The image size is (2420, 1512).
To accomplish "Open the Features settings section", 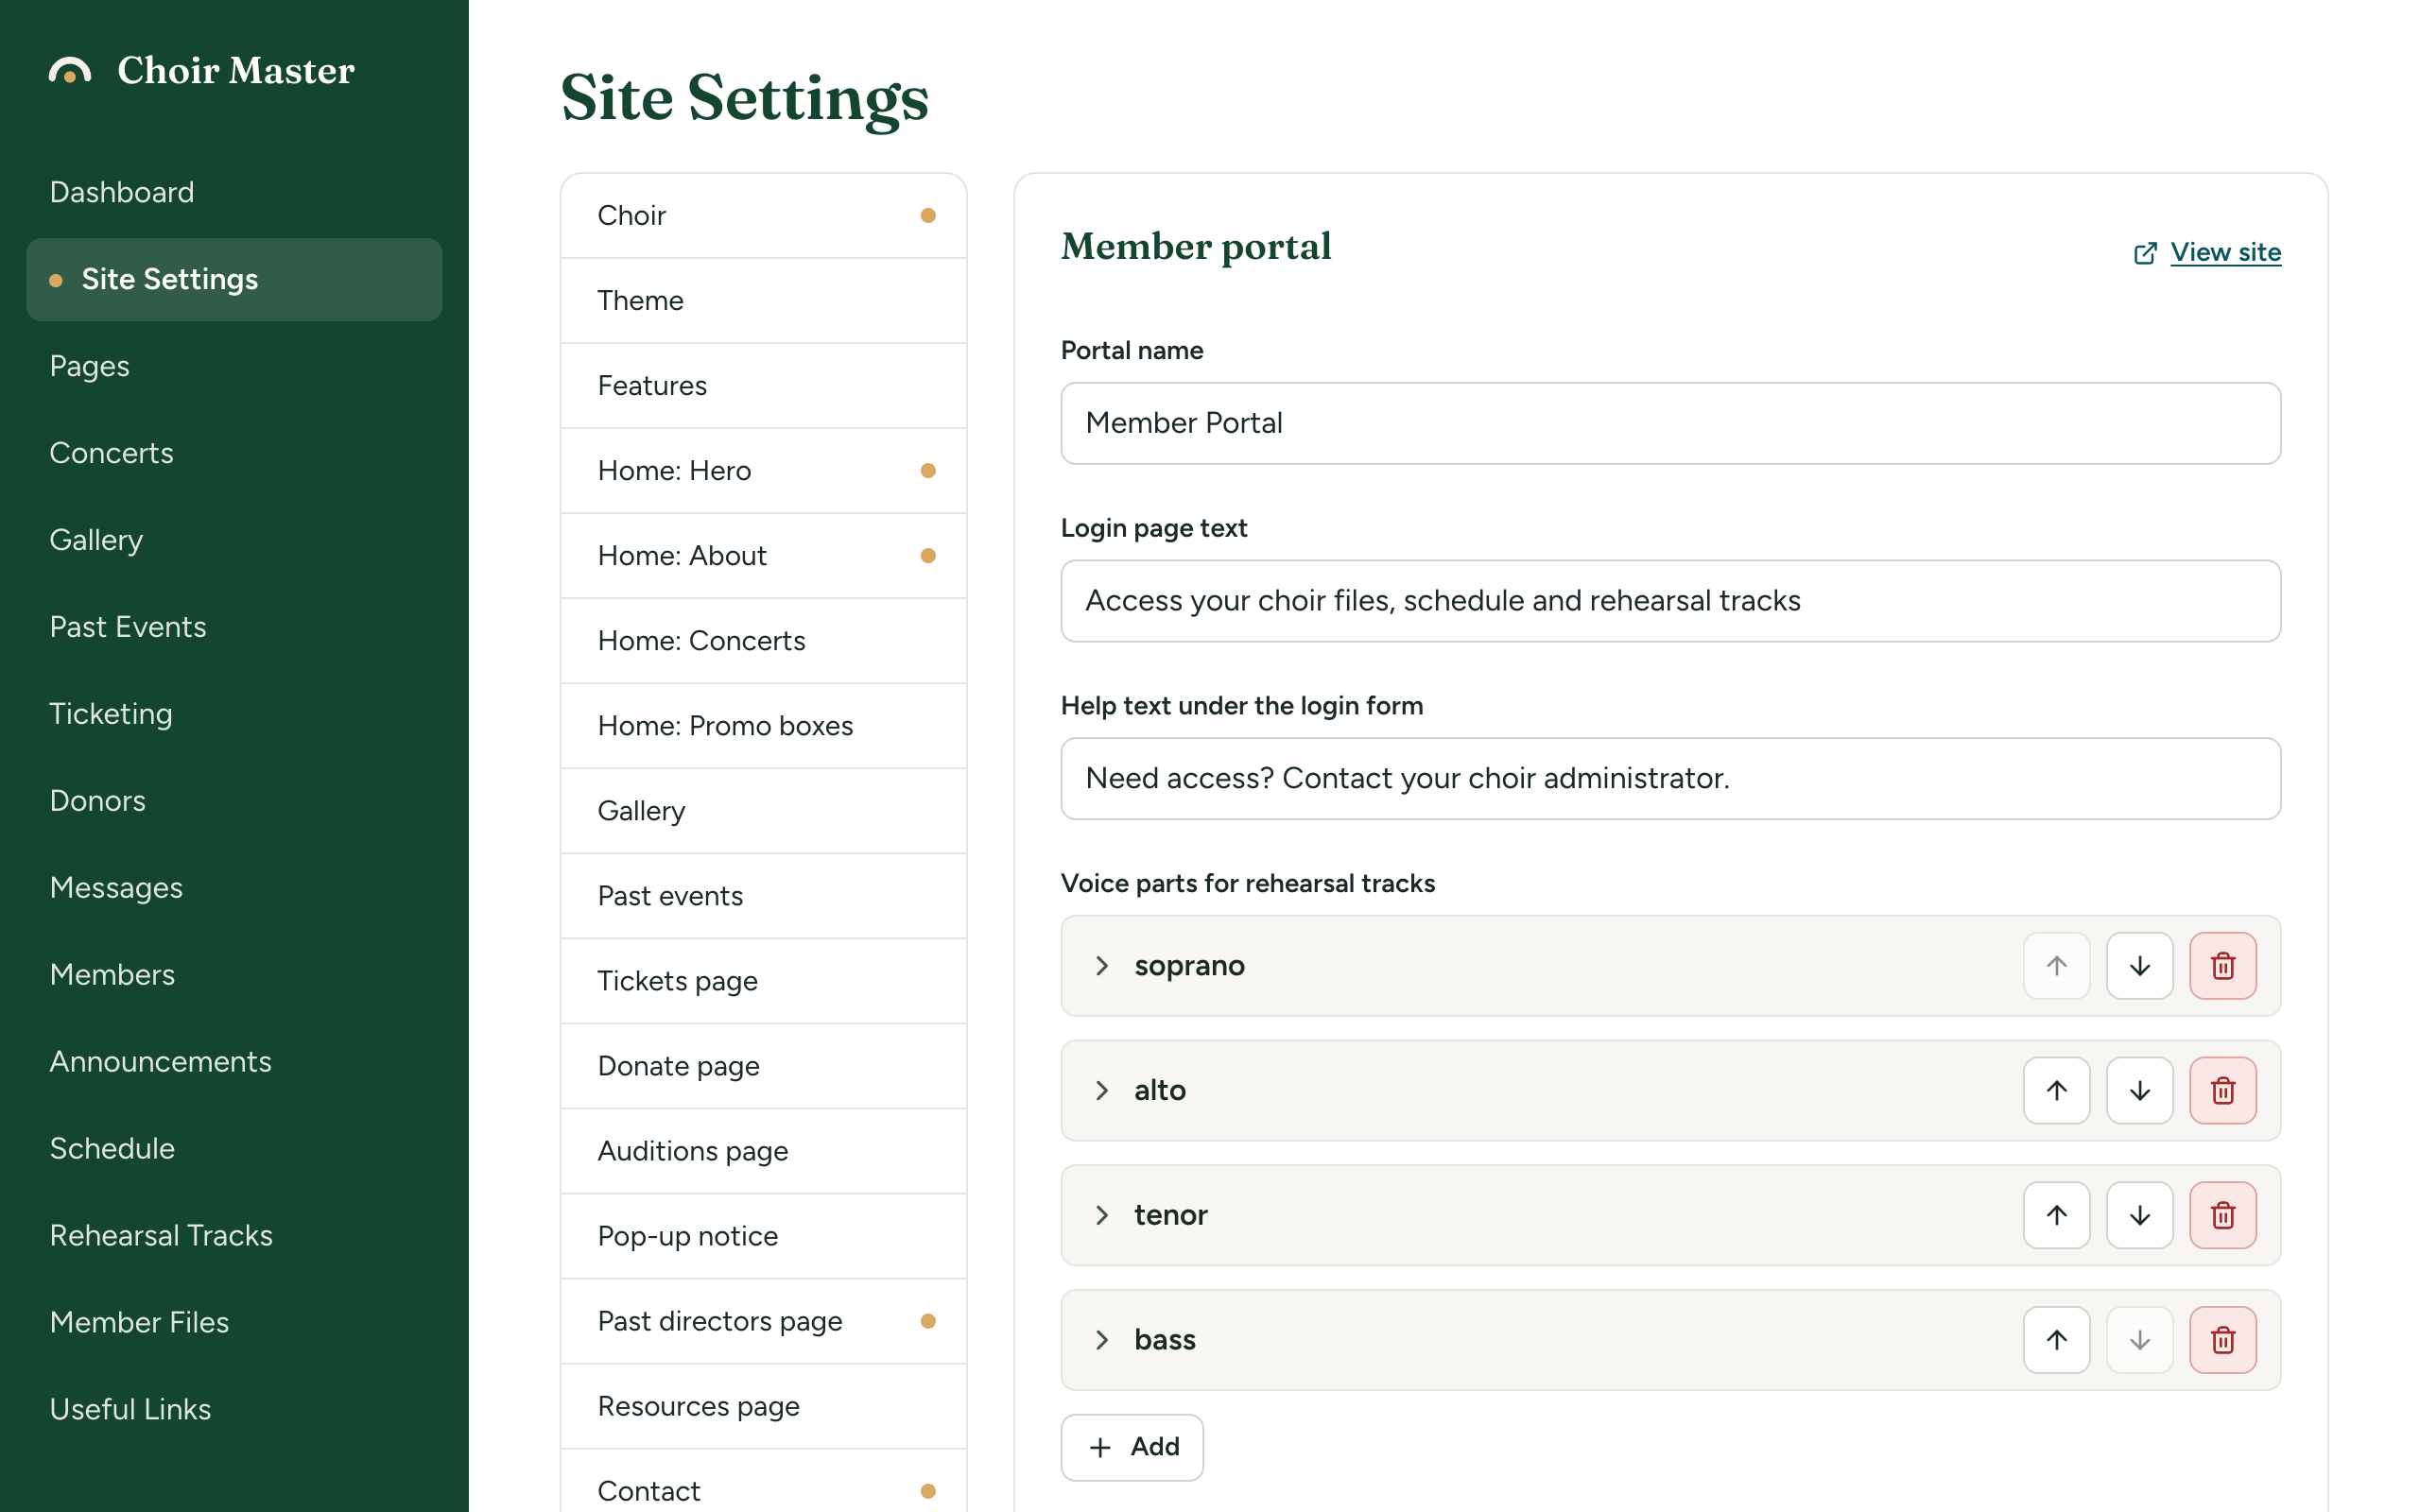I will [x=763, y=385].
